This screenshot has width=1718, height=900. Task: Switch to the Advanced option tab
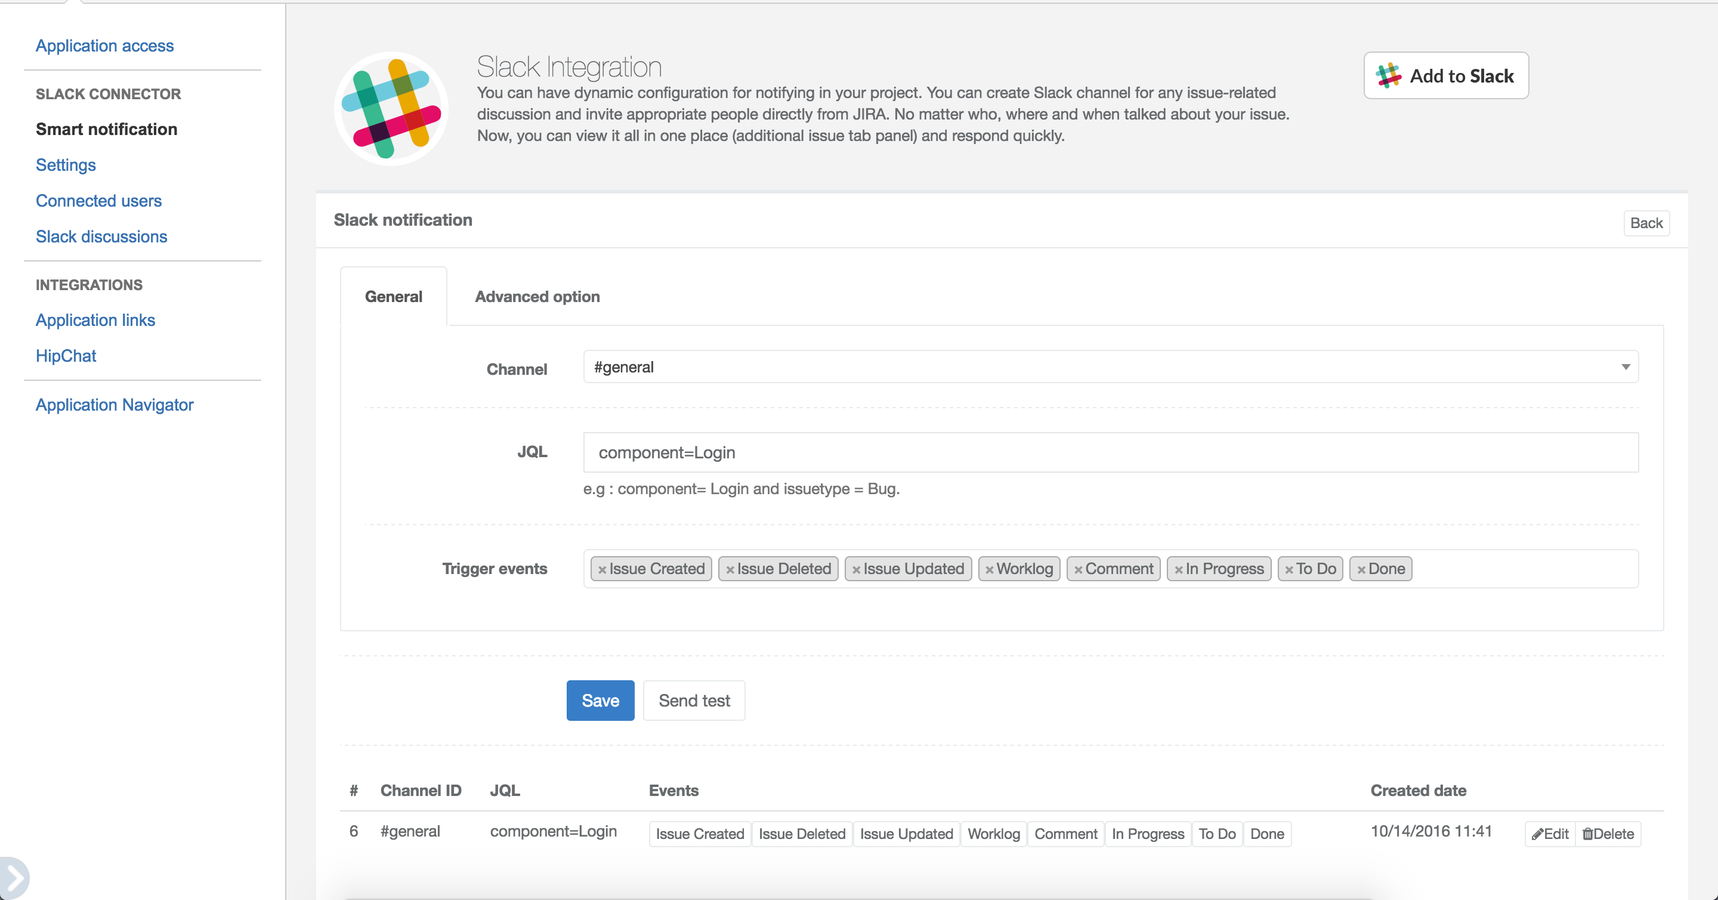pyautogui.click(x=537, y=296)
